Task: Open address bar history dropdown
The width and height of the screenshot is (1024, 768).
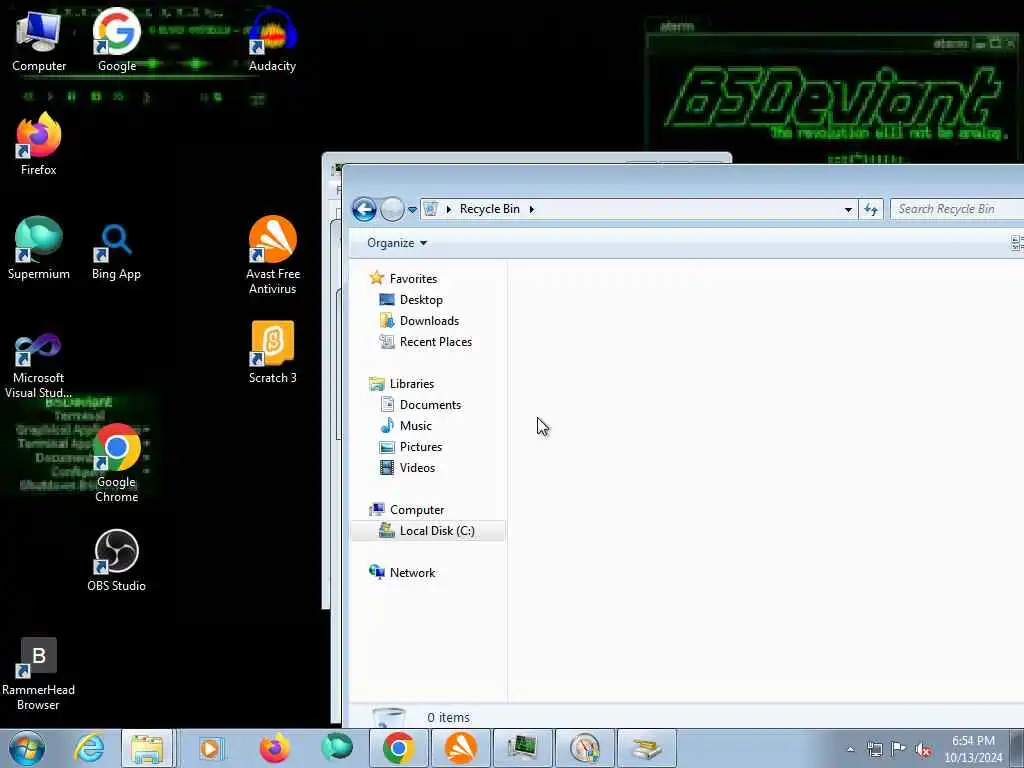Action: coord(848,210)
